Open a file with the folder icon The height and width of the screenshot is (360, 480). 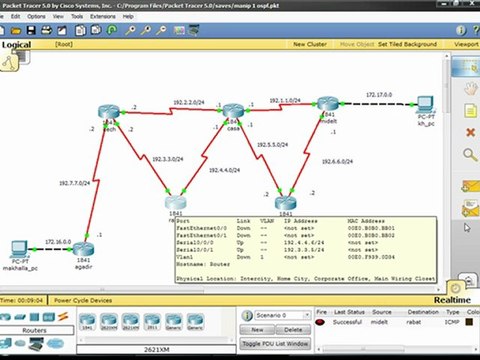click(15, 31)
